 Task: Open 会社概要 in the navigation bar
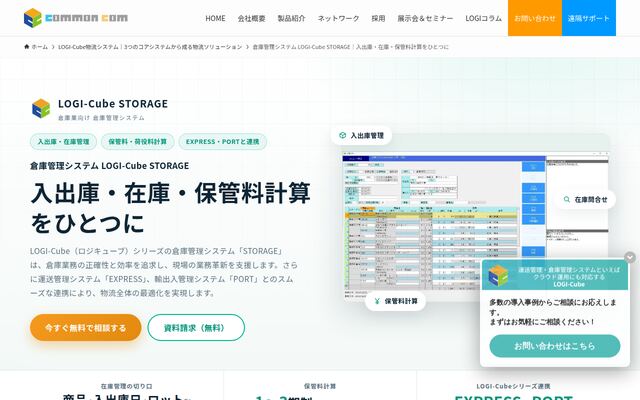point(251,18)
